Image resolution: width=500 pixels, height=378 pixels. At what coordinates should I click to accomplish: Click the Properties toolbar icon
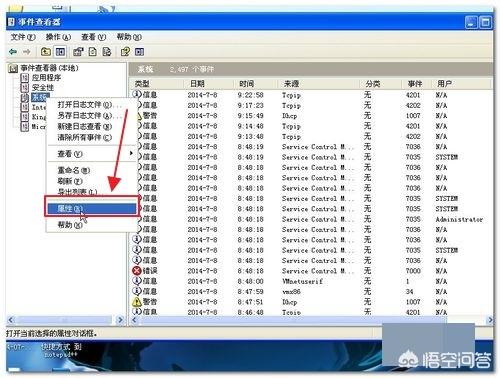tap(78, 52)
